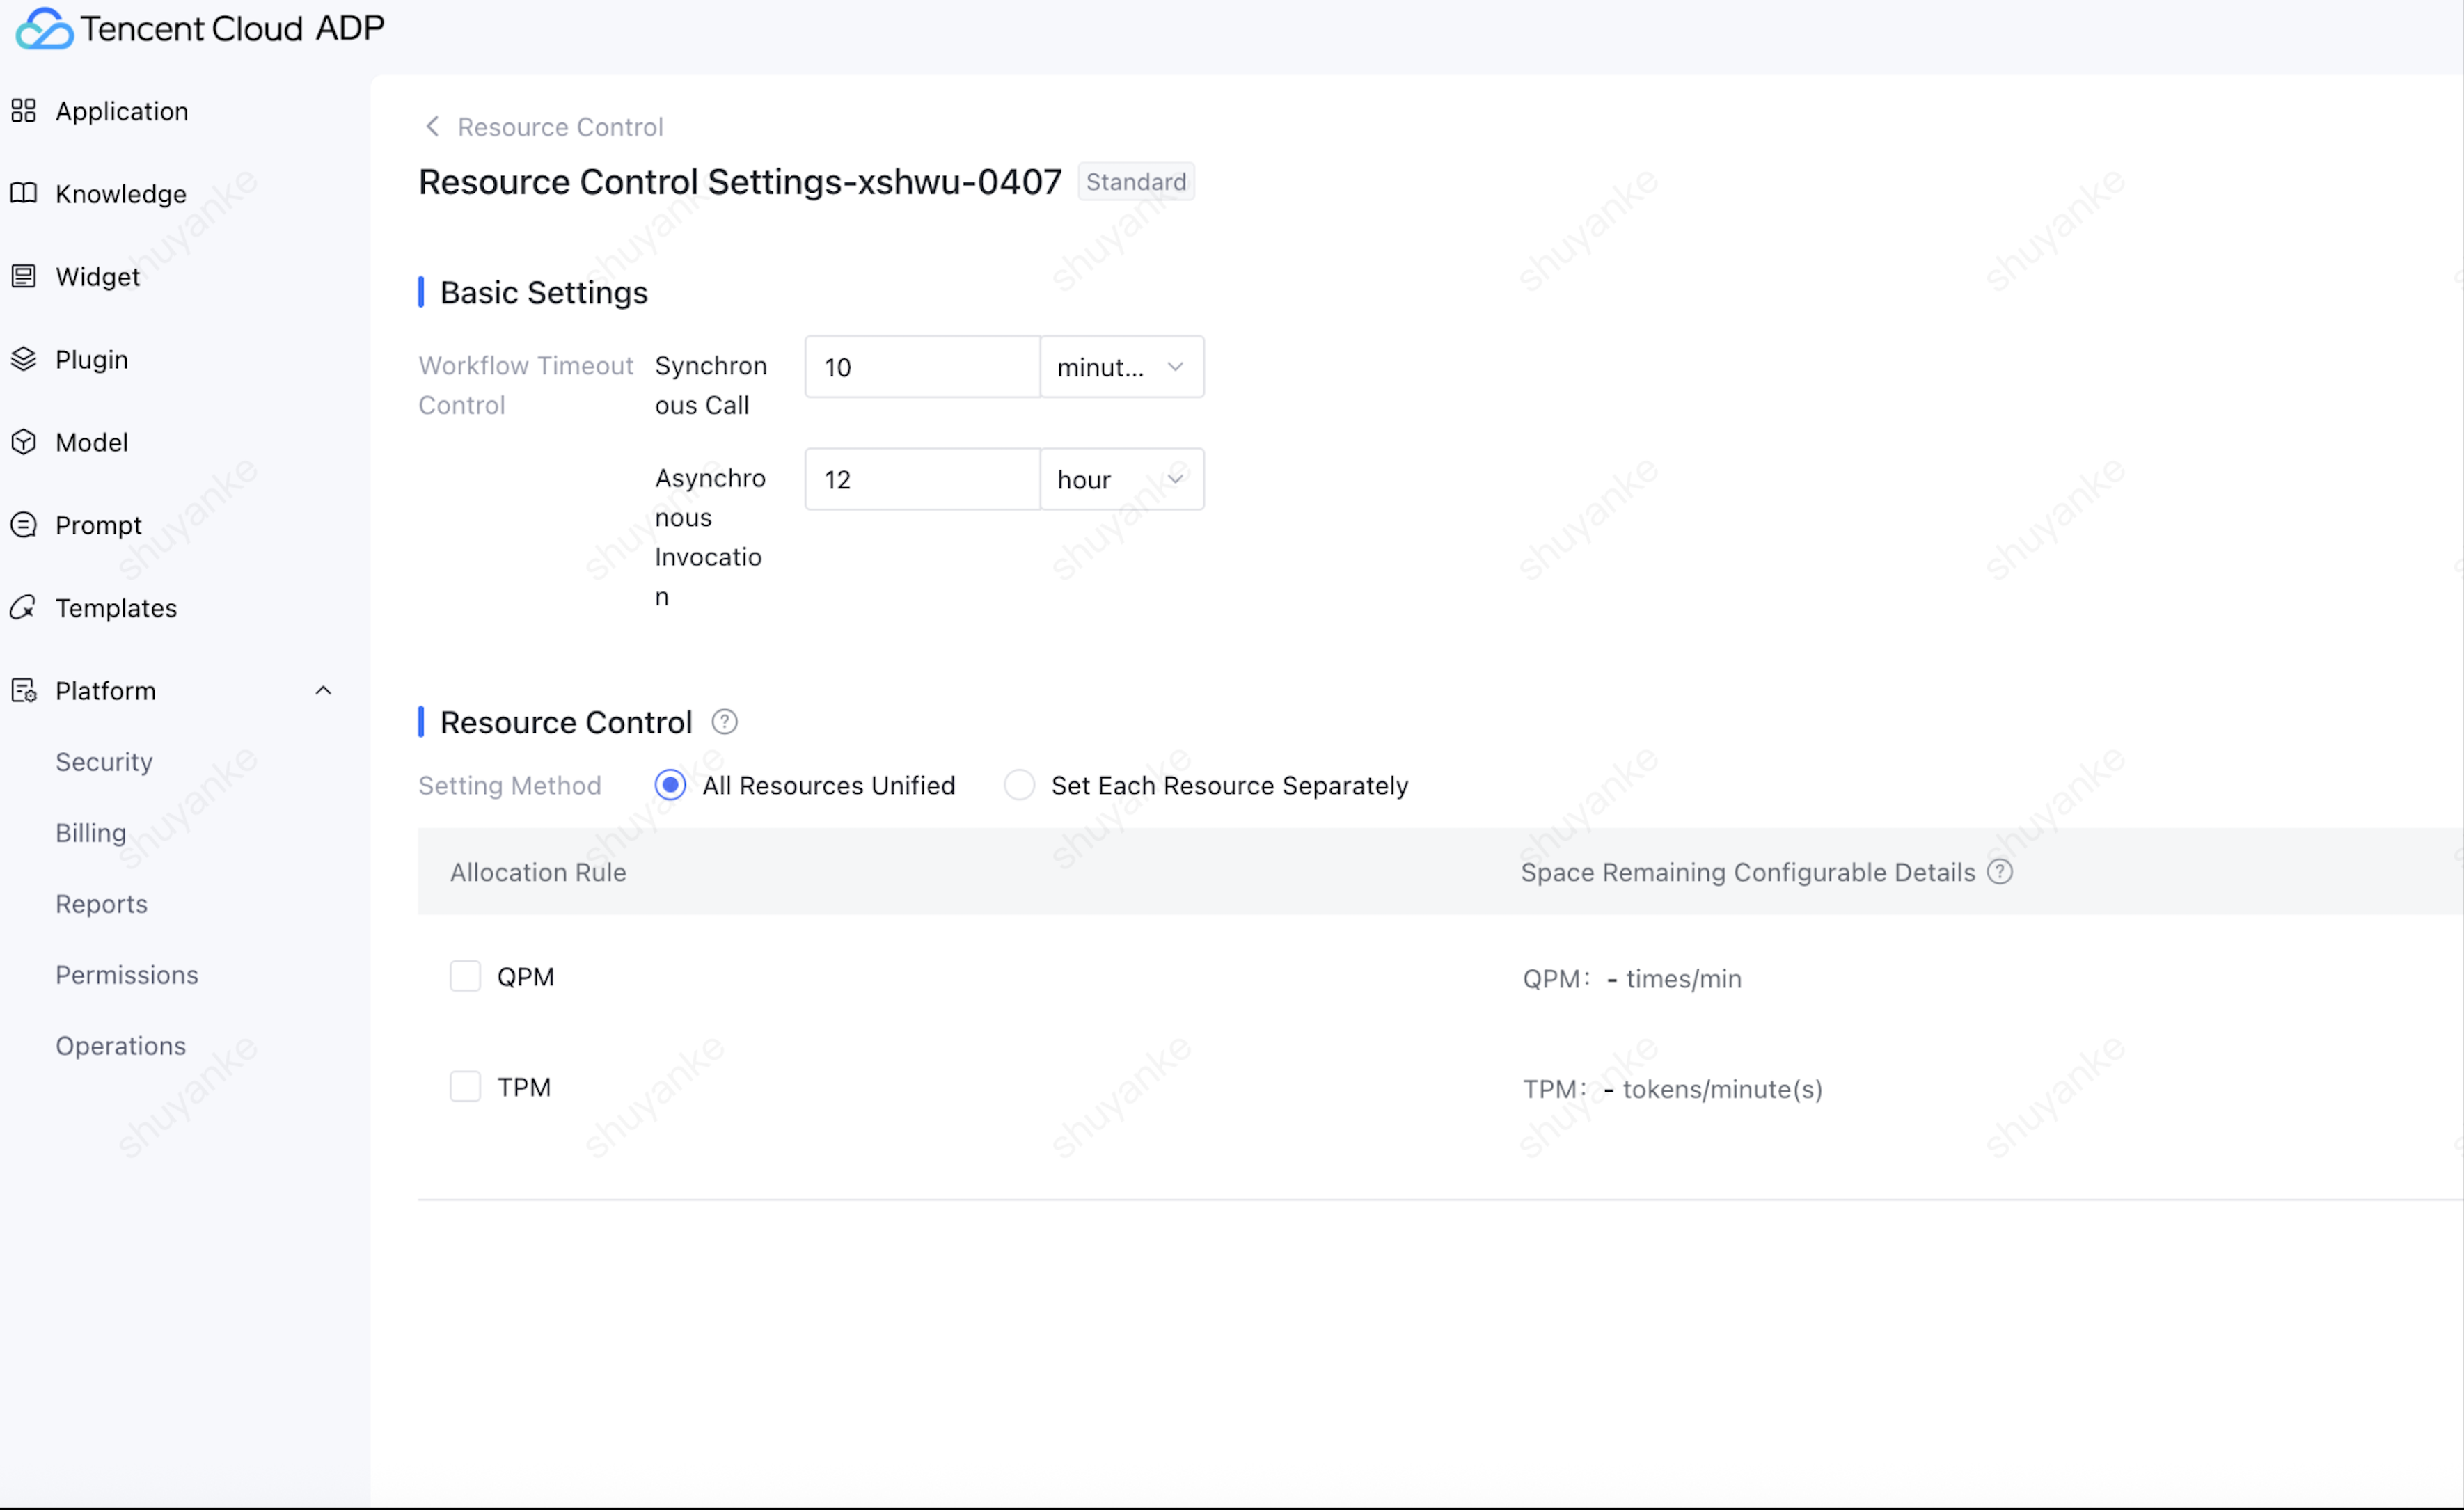Click help icon next to Resource Control heading

click(724, 722)
